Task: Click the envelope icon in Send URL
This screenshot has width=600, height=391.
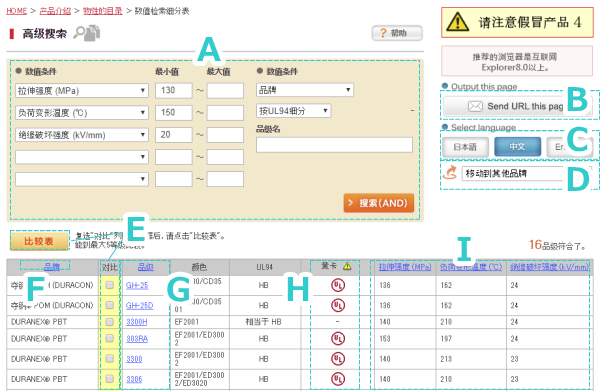Action: 475,106
